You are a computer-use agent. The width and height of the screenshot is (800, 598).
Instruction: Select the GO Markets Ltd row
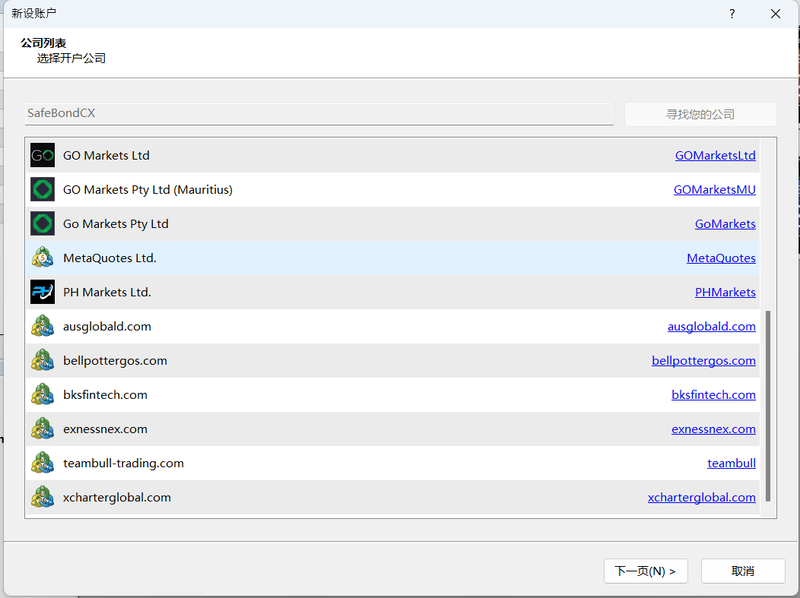[392, 155]
